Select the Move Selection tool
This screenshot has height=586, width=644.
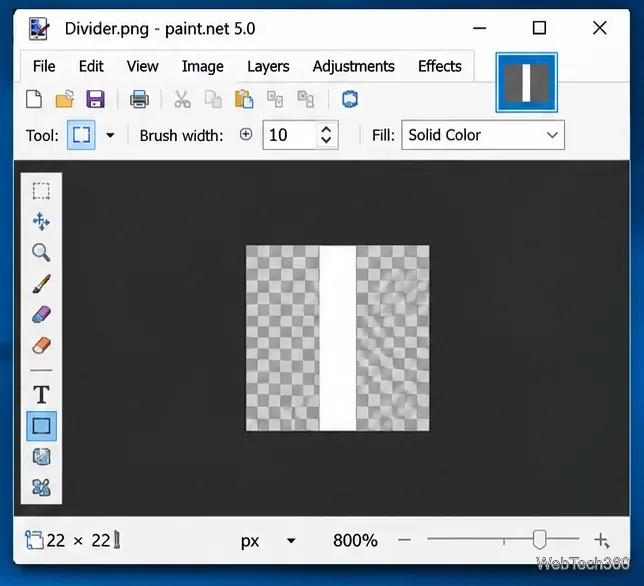[x=41, y=221]
